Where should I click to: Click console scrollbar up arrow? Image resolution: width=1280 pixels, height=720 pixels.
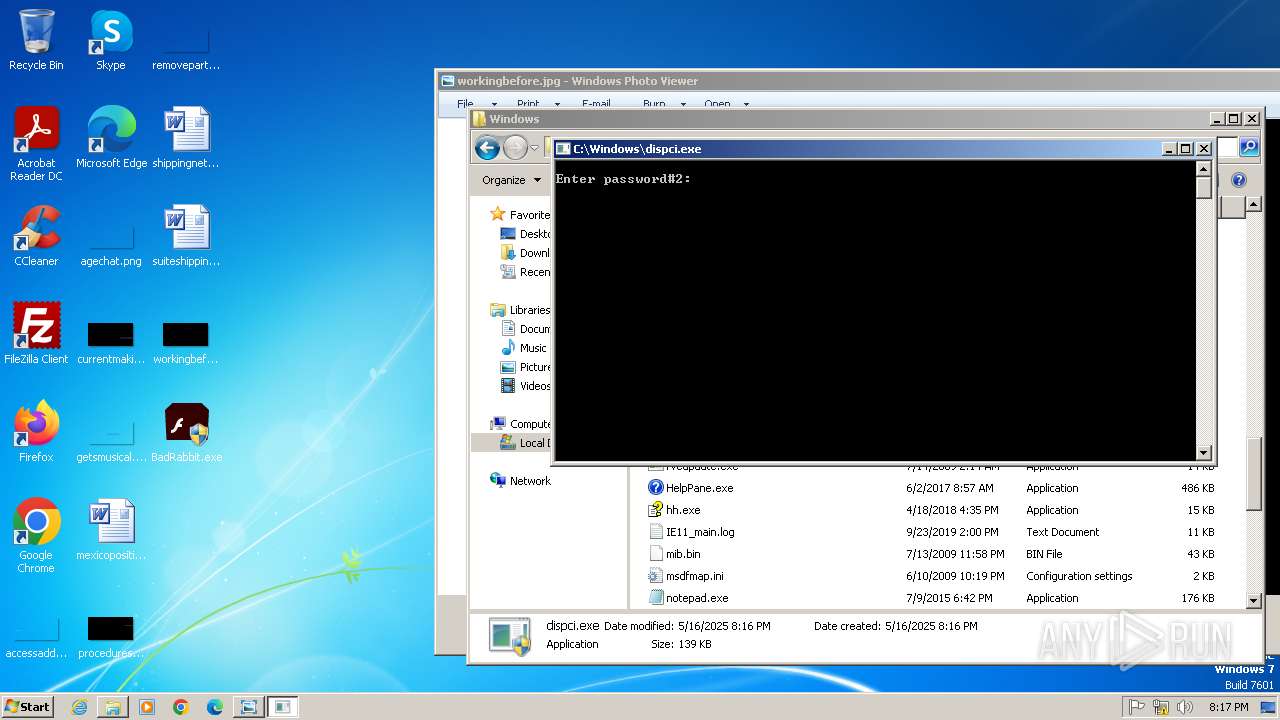tap(1203, 169)
